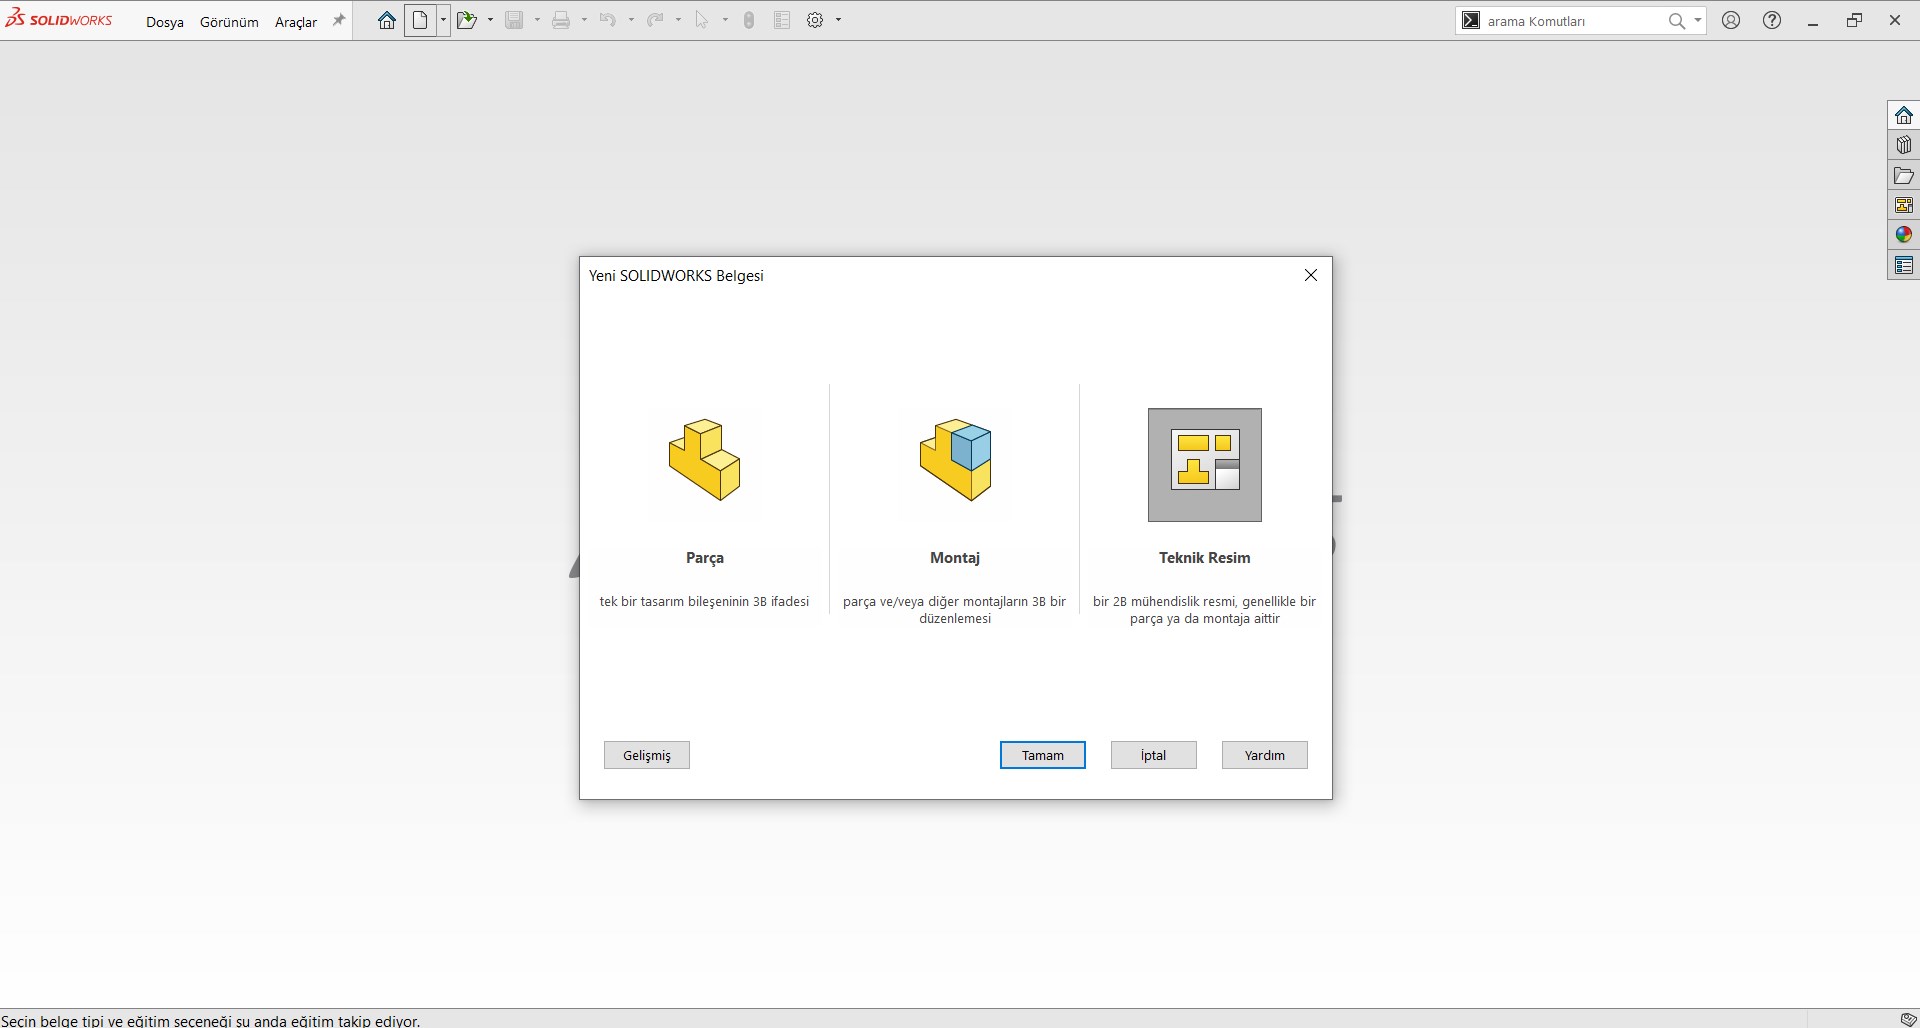Click the 'Seçin belge tipi' status bar message
The height and width of the screenshot is (1028, 1920).
pos(211,1021)
